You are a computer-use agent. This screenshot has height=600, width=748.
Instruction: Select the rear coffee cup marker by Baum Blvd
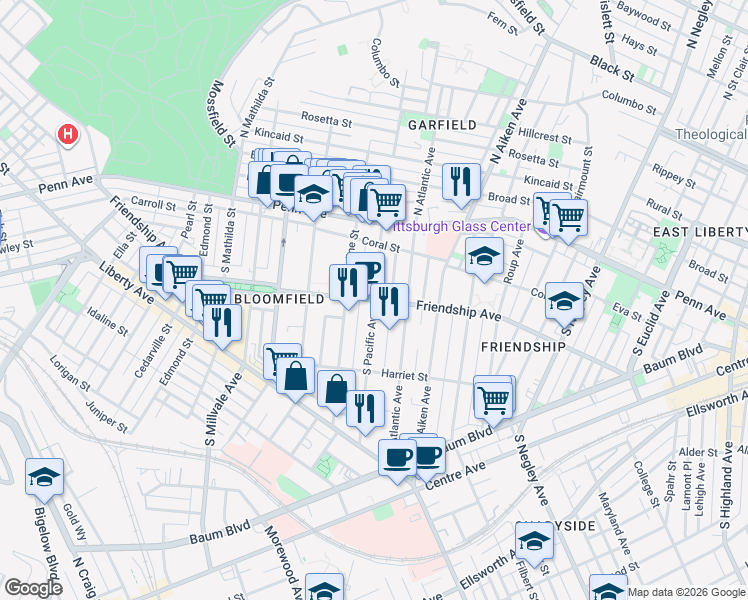click(431, 457)
